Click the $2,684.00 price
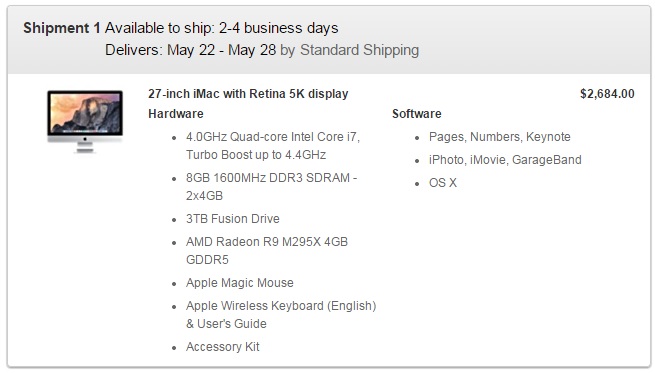The image size is (655, 373). pyautogui.click(x=607, y=94)
